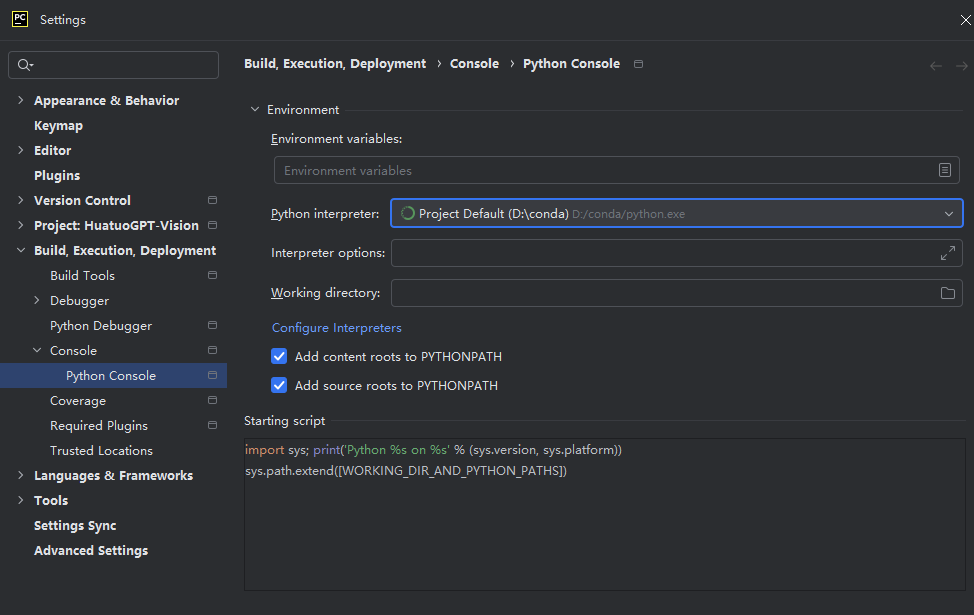The image size is (974, 615).
Task: Select Python Console tree item
Action: [x=113, y=375]
